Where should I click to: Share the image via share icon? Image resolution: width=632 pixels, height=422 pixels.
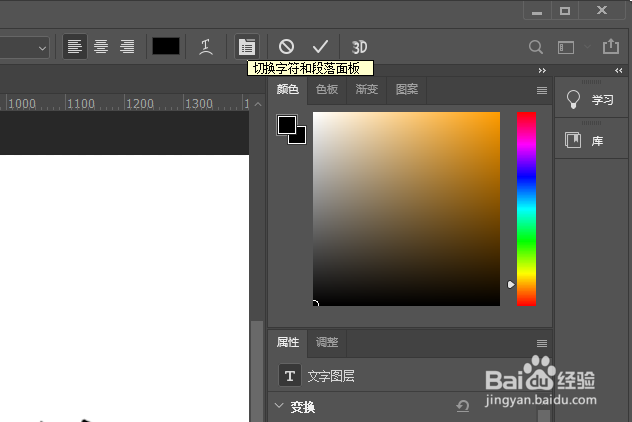(611, 46)
